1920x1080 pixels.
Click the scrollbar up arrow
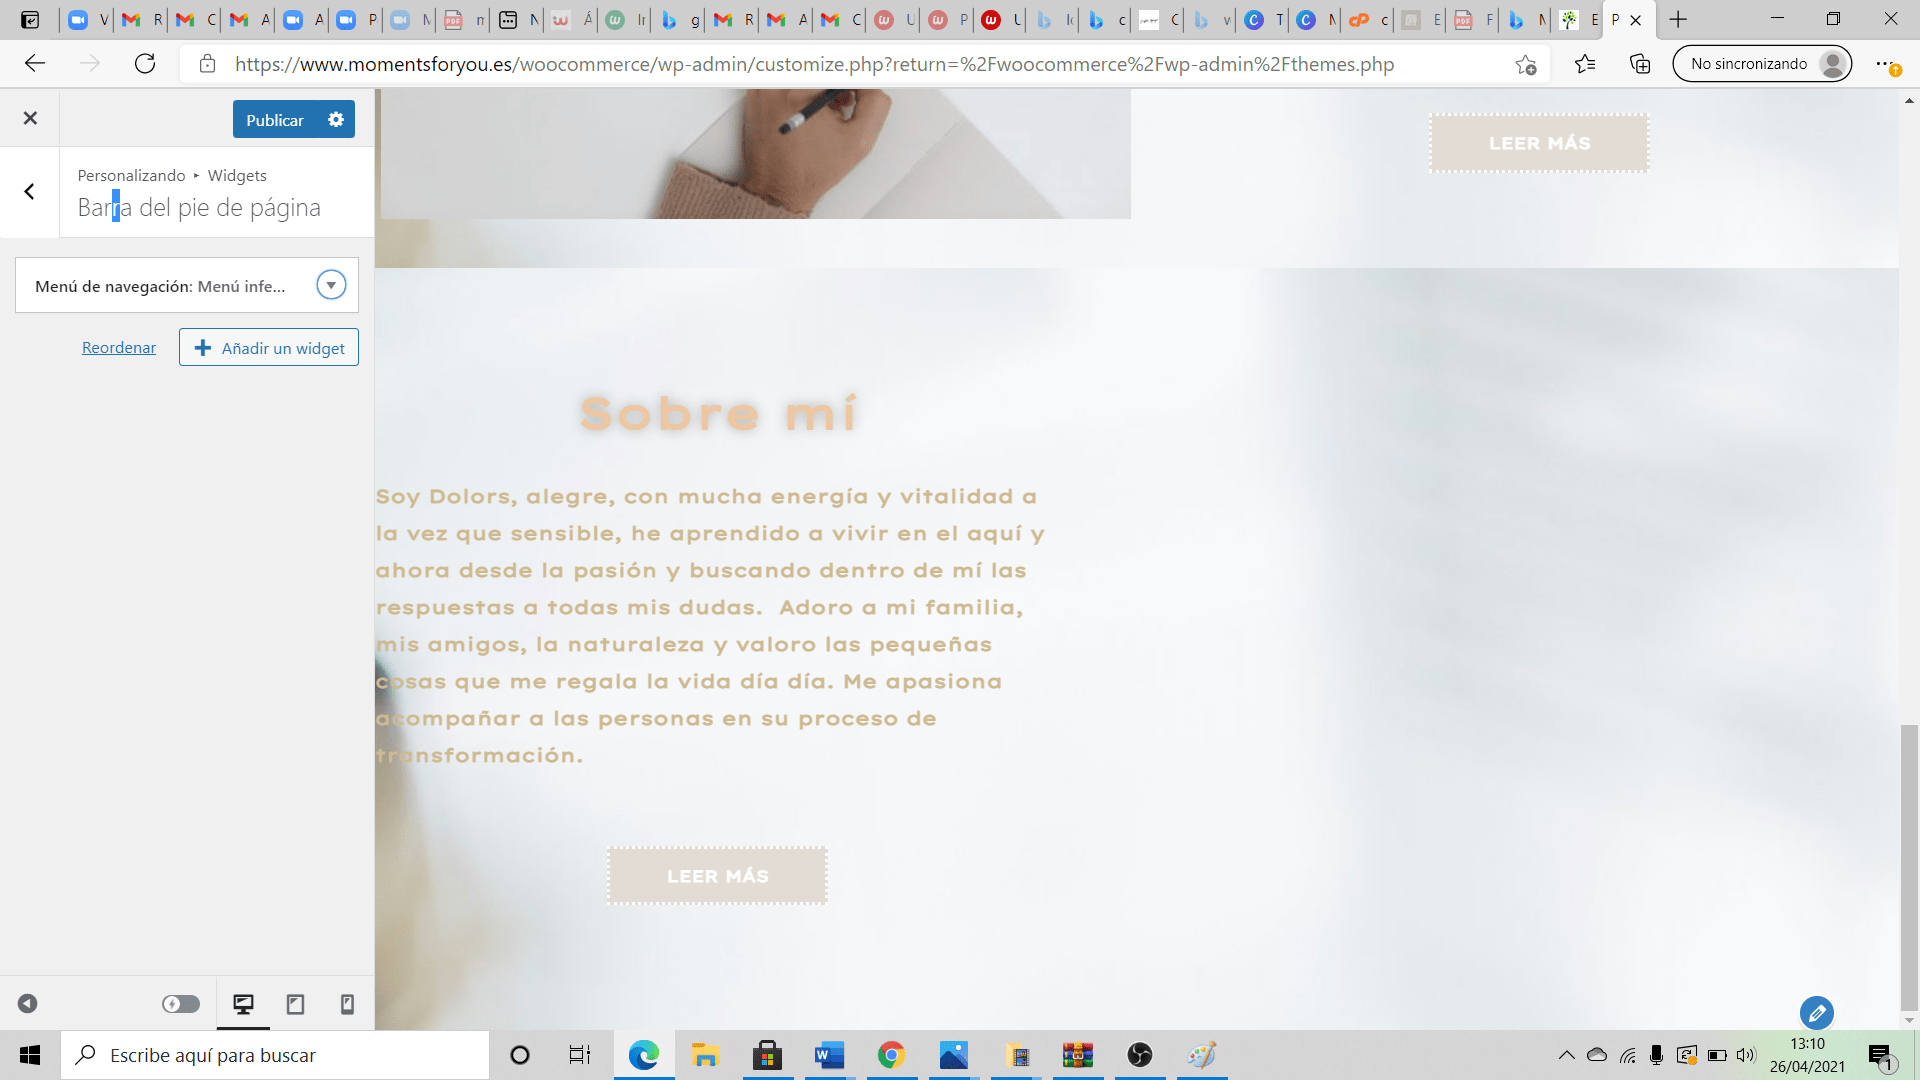tap(1909, 99)
